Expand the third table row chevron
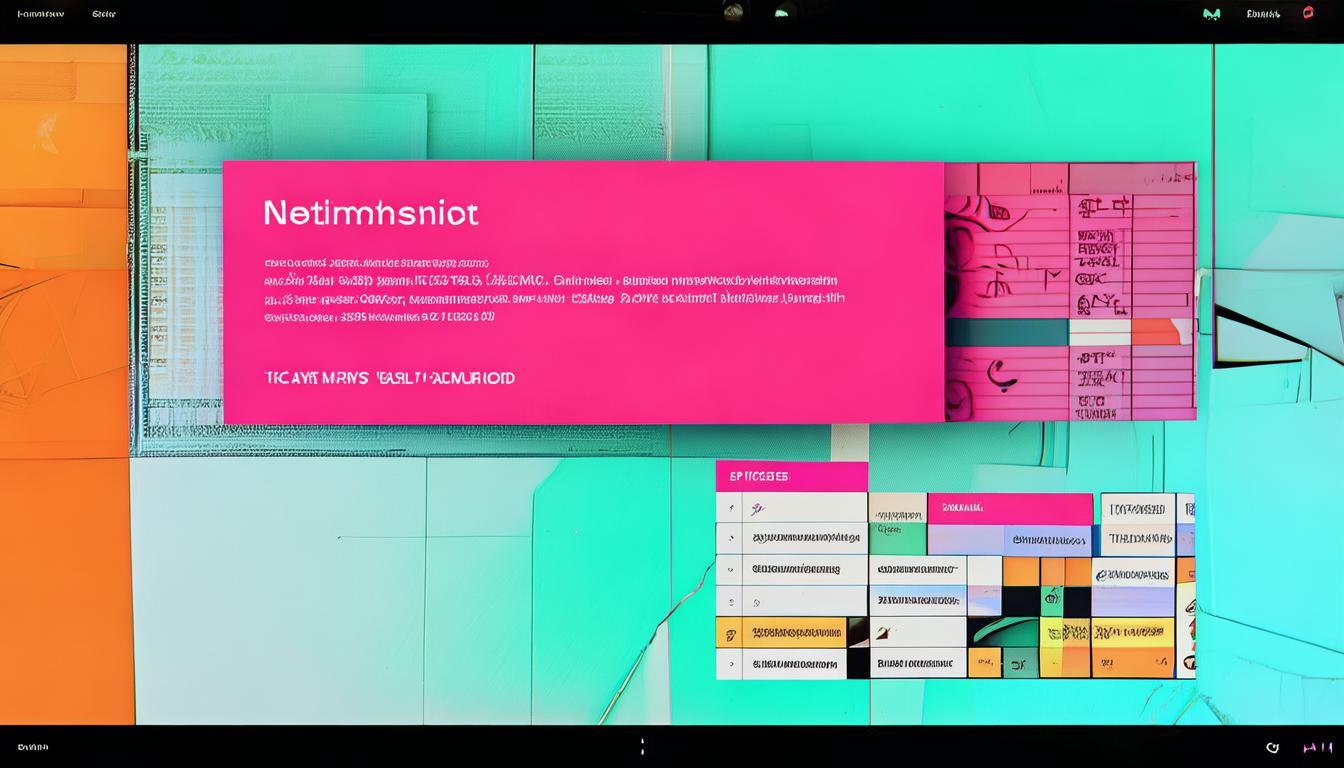This screenshot has height=768, width=1344. click(729, 570)
